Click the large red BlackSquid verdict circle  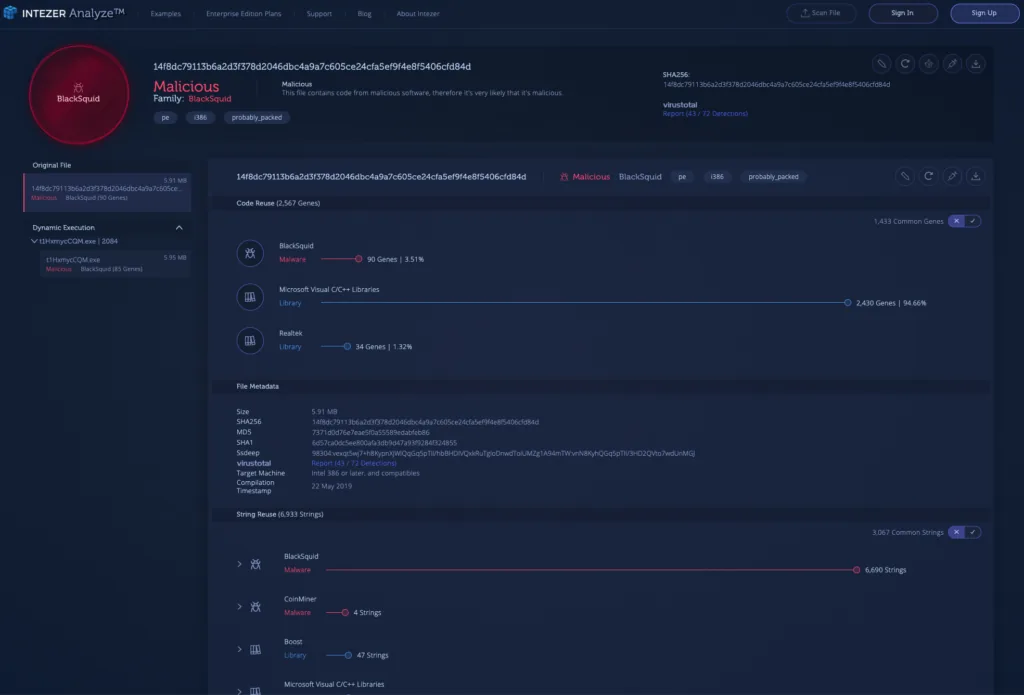(x=78, y=95)
